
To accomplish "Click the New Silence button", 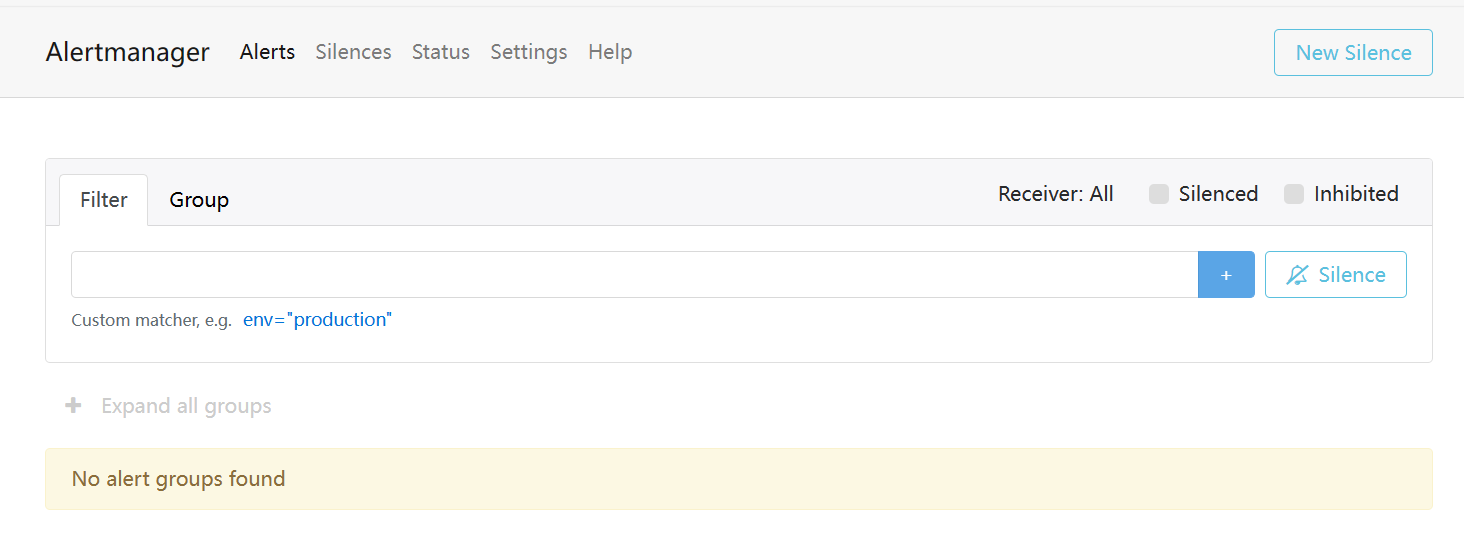I will [x=1353, y=53].
